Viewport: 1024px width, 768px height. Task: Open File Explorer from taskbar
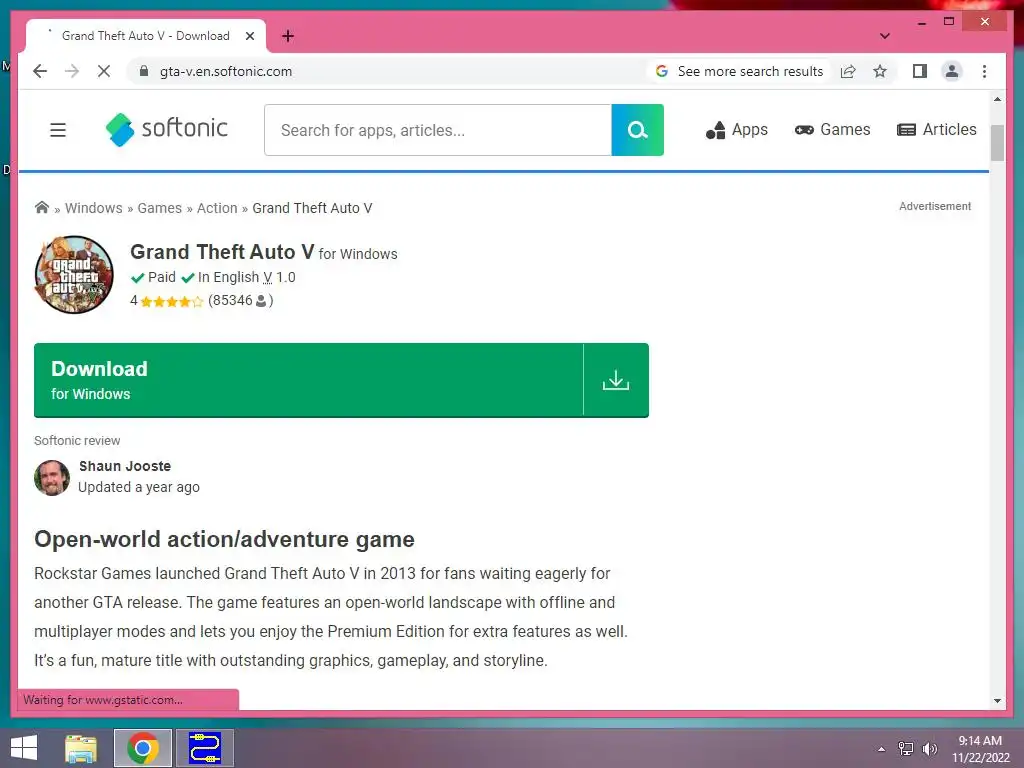(81, 748)
